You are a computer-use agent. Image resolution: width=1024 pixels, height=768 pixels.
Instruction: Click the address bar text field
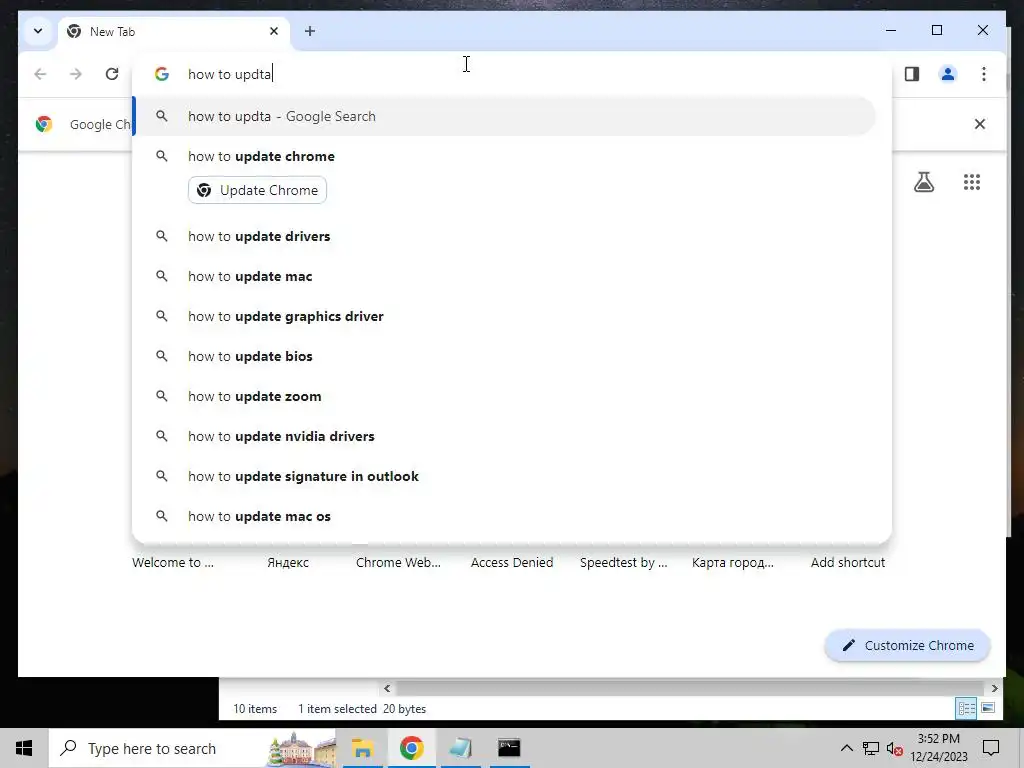(509, 74)
